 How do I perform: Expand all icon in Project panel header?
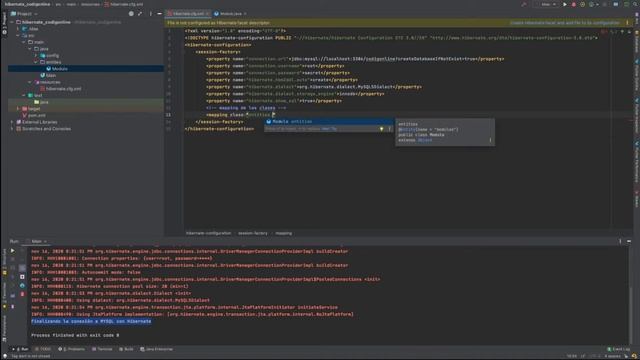pos(140,13)
